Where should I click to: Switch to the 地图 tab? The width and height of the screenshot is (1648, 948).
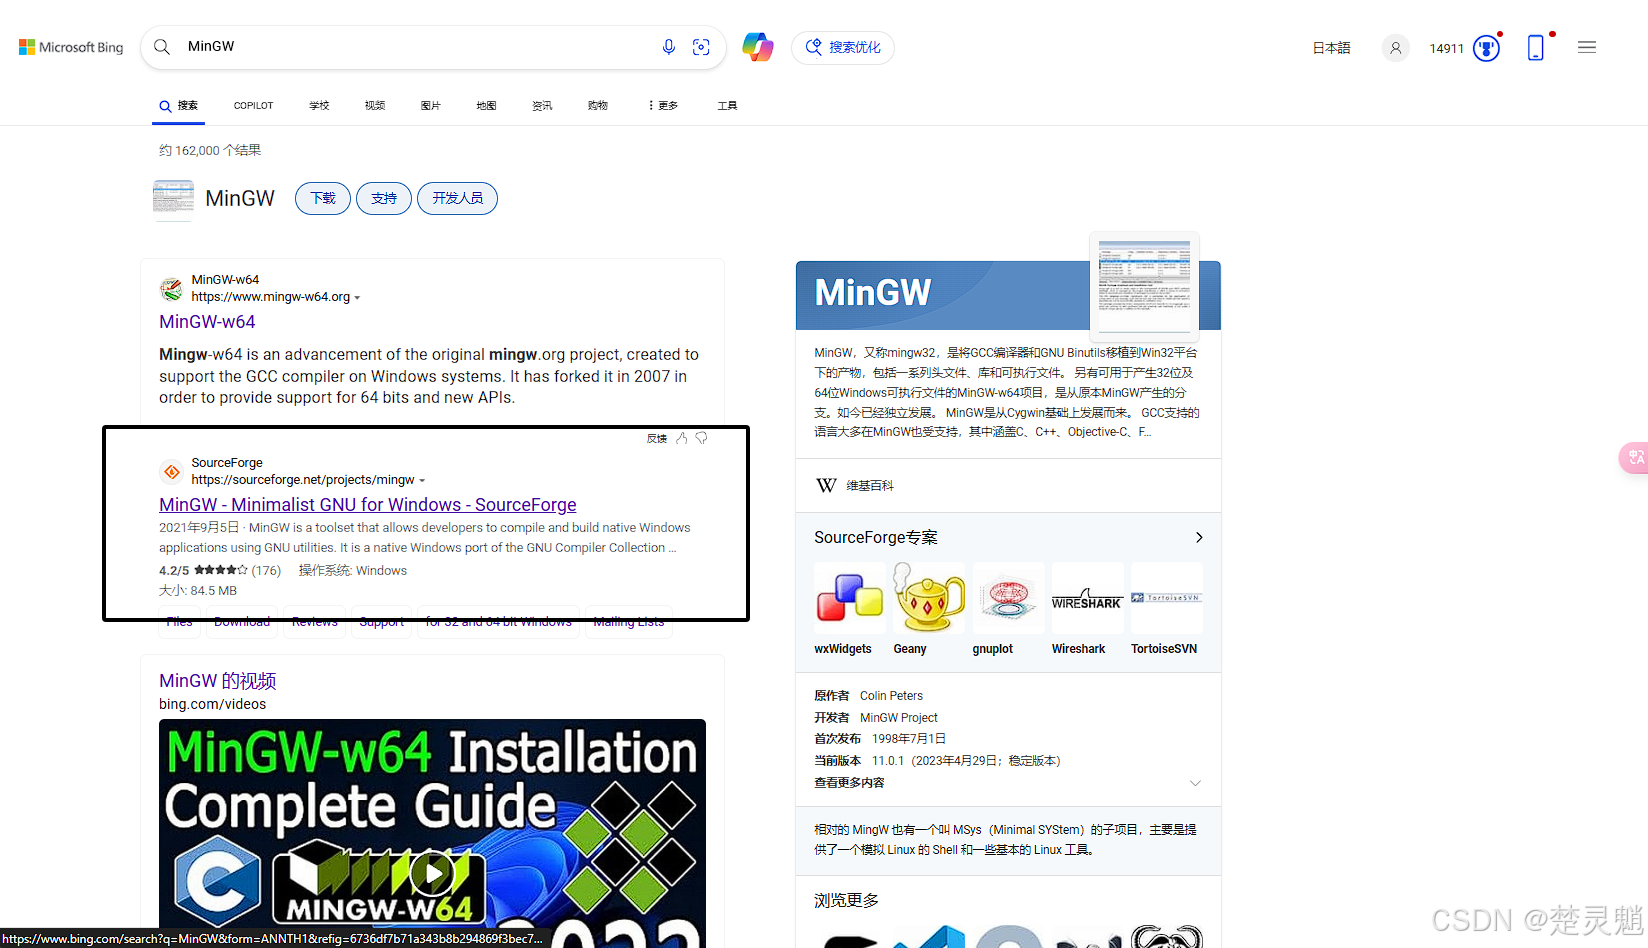click(486, 105)
